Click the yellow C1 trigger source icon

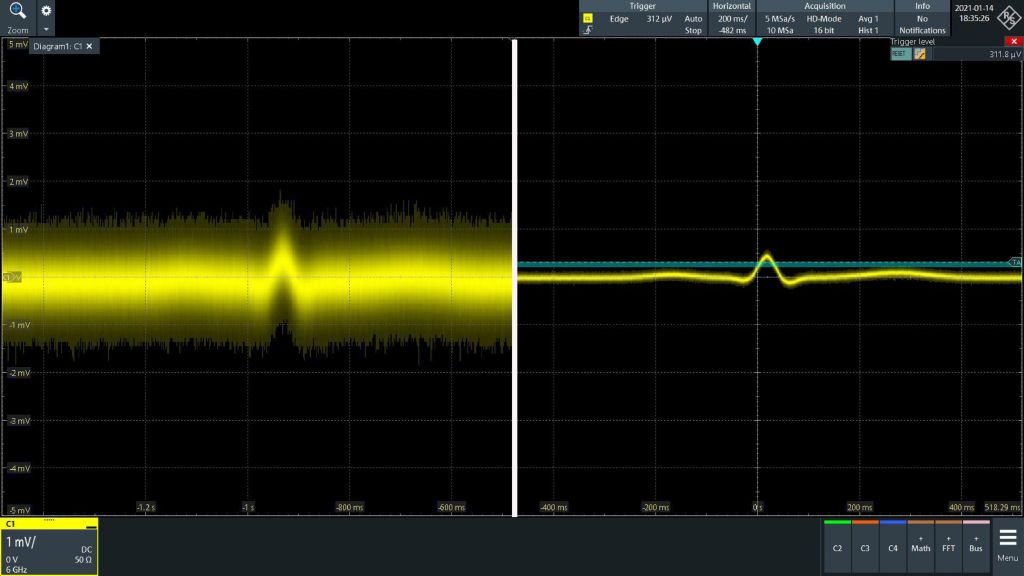[x=587, y=19]
